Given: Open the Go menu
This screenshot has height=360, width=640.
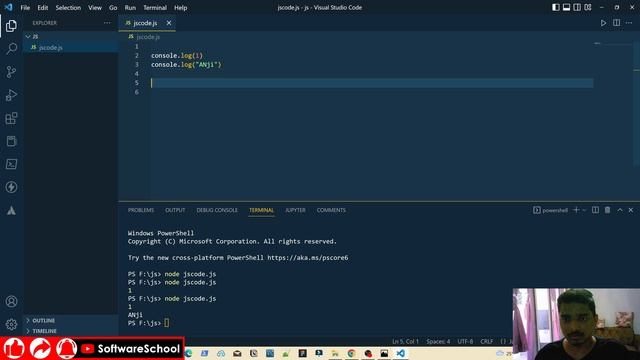Looking at the screenshot, I should click(113, 7).
